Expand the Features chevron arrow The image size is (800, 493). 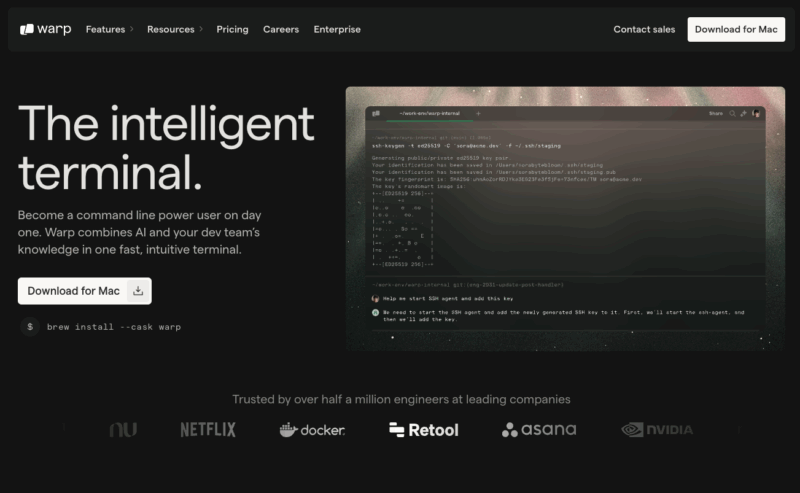132,29
